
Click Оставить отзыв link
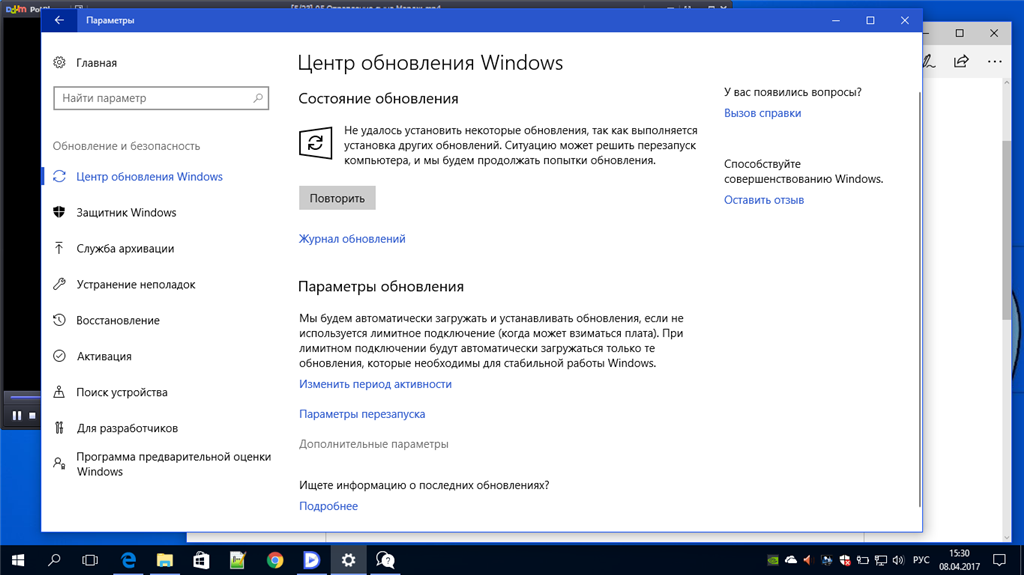point(763,200)
